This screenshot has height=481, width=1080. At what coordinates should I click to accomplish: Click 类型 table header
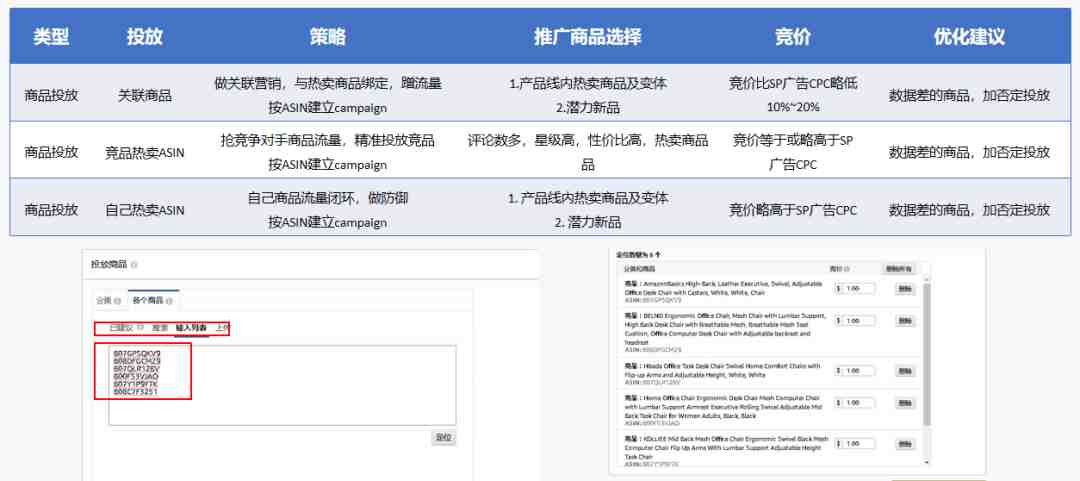pos(51,37)
